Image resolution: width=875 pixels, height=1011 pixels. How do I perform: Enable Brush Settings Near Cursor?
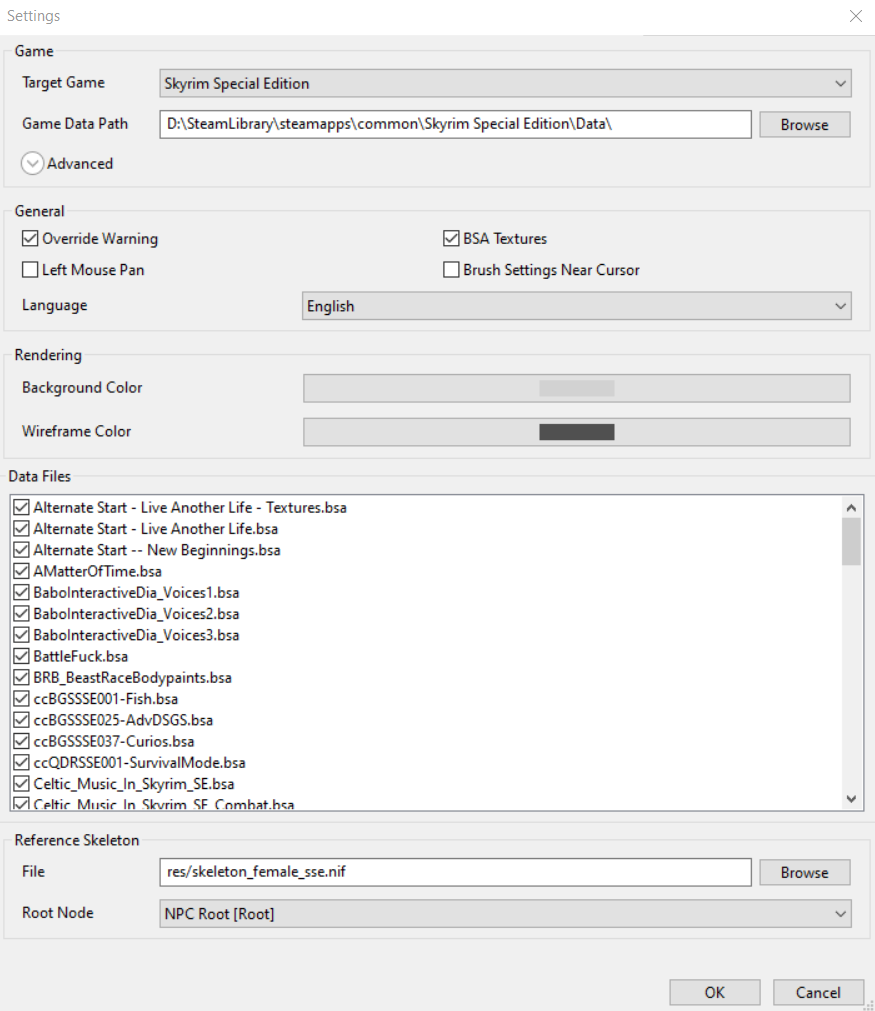coord(451,269)
